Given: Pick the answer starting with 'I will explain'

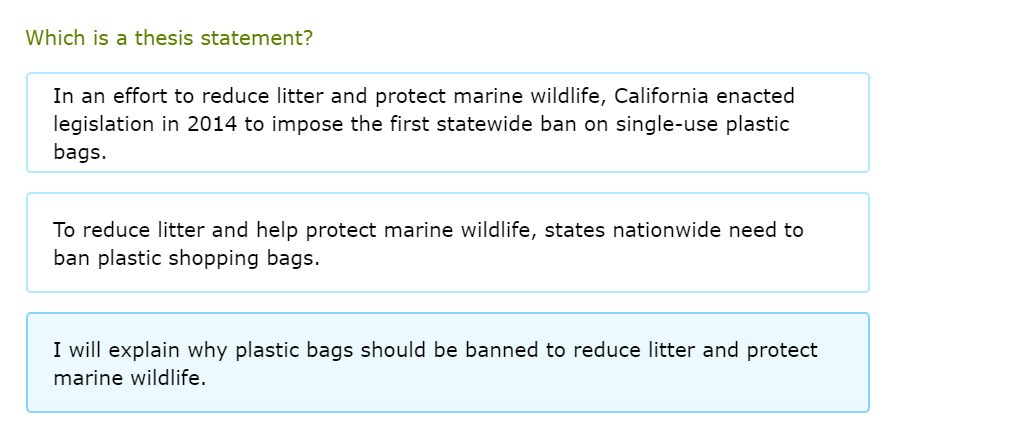Looking at the screenshot, I should (x=447, y=363).
